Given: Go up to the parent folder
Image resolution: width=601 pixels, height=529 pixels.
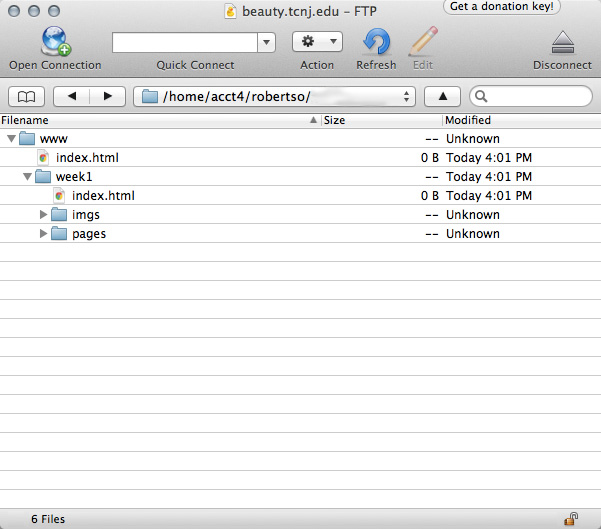Looking at the screenshot, I should point(442,97).
